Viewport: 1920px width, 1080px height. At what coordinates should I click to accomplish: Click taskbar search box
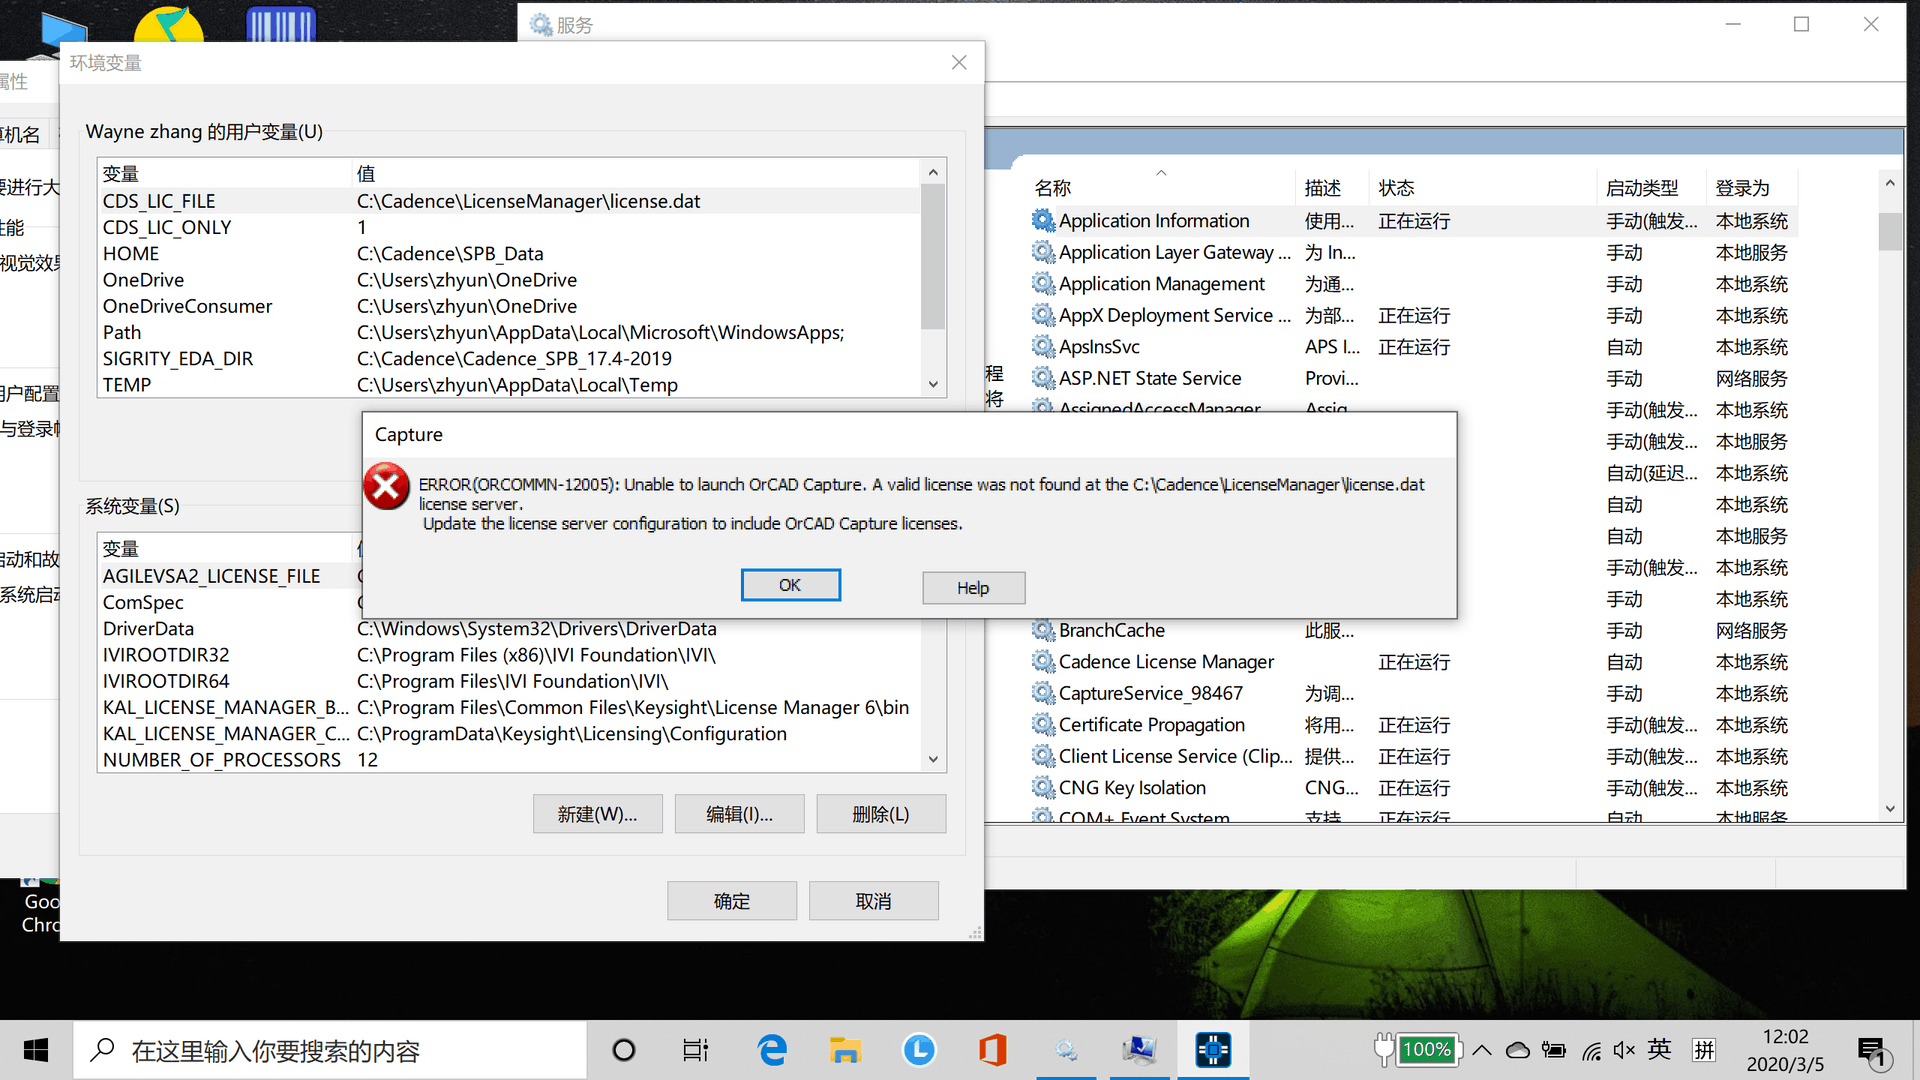330,1050
